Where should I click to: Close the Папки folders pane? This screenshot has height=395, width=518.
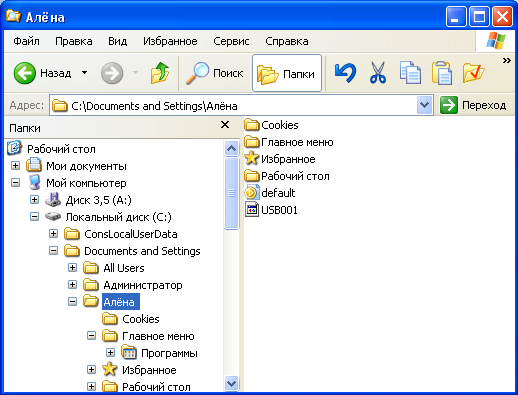[225, 125]
